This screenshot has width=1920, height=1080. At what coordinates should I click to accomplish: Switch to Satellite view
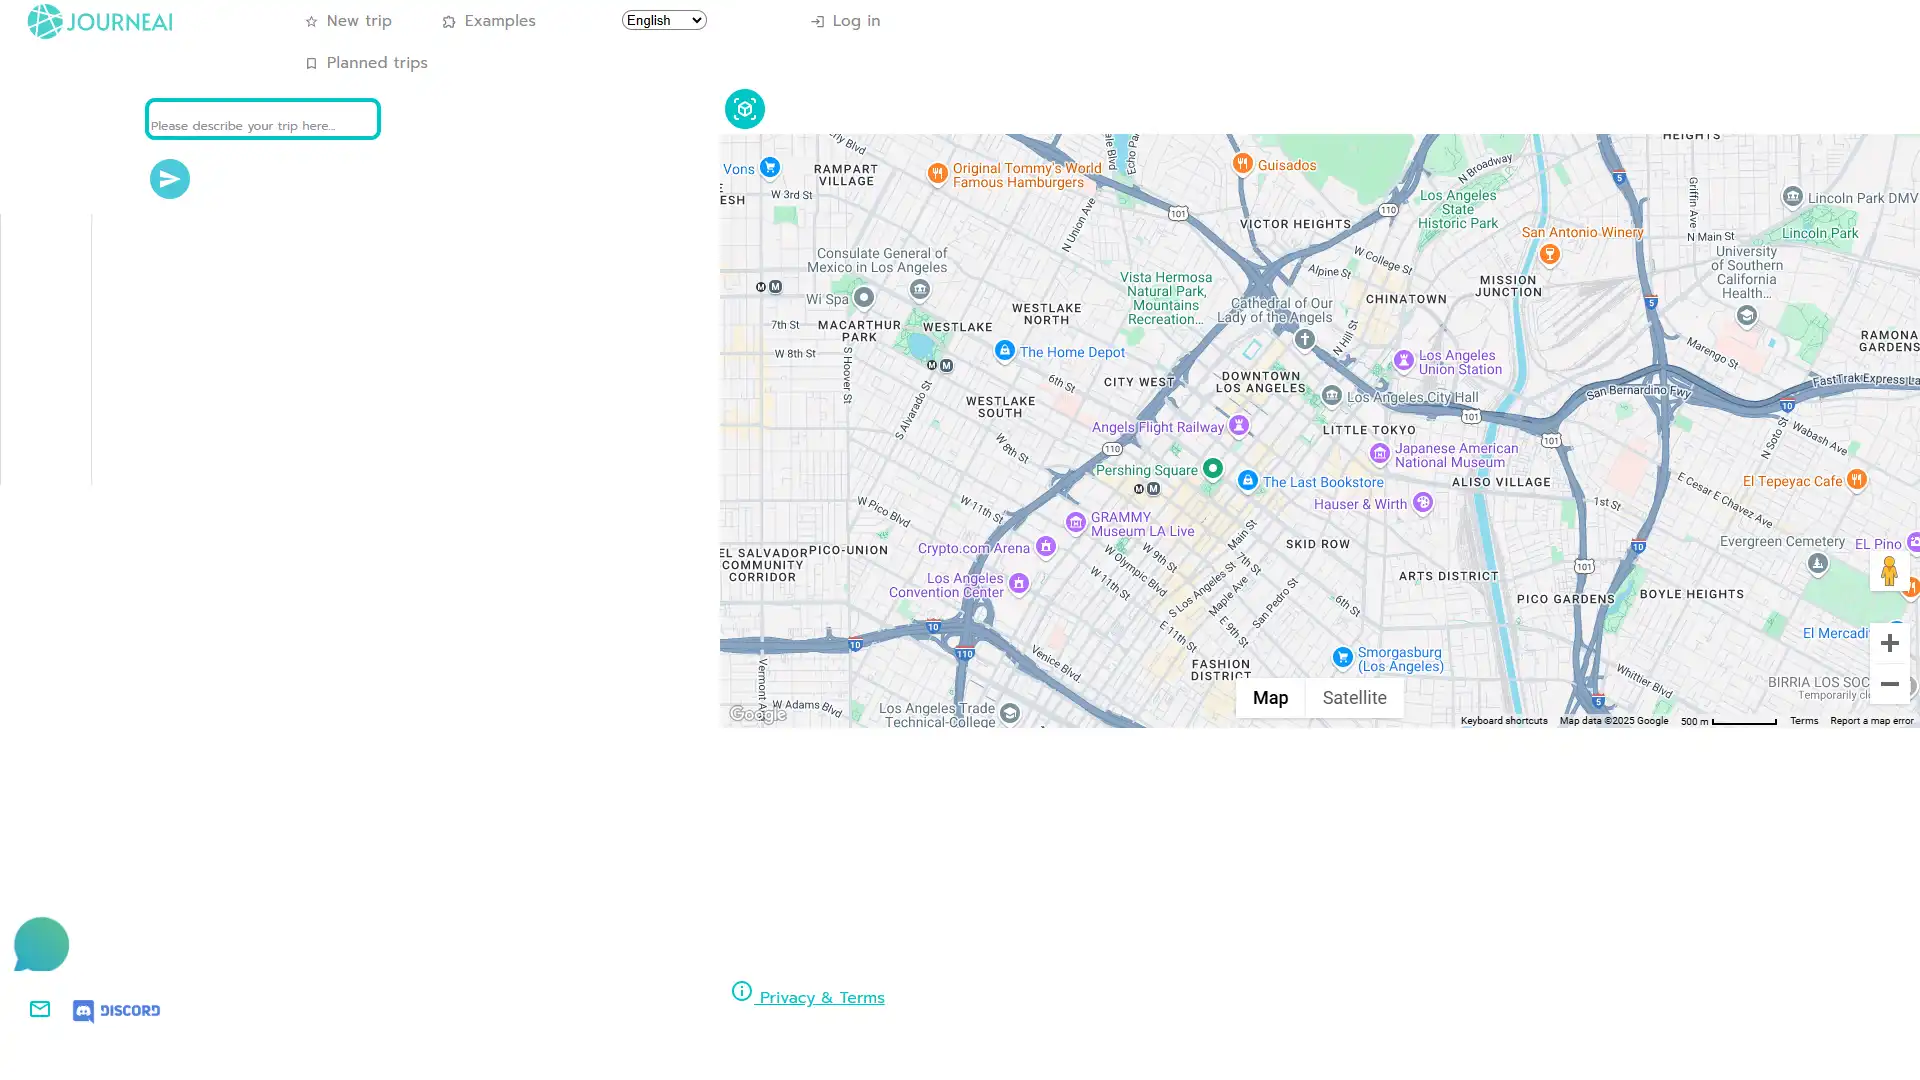1354,698
